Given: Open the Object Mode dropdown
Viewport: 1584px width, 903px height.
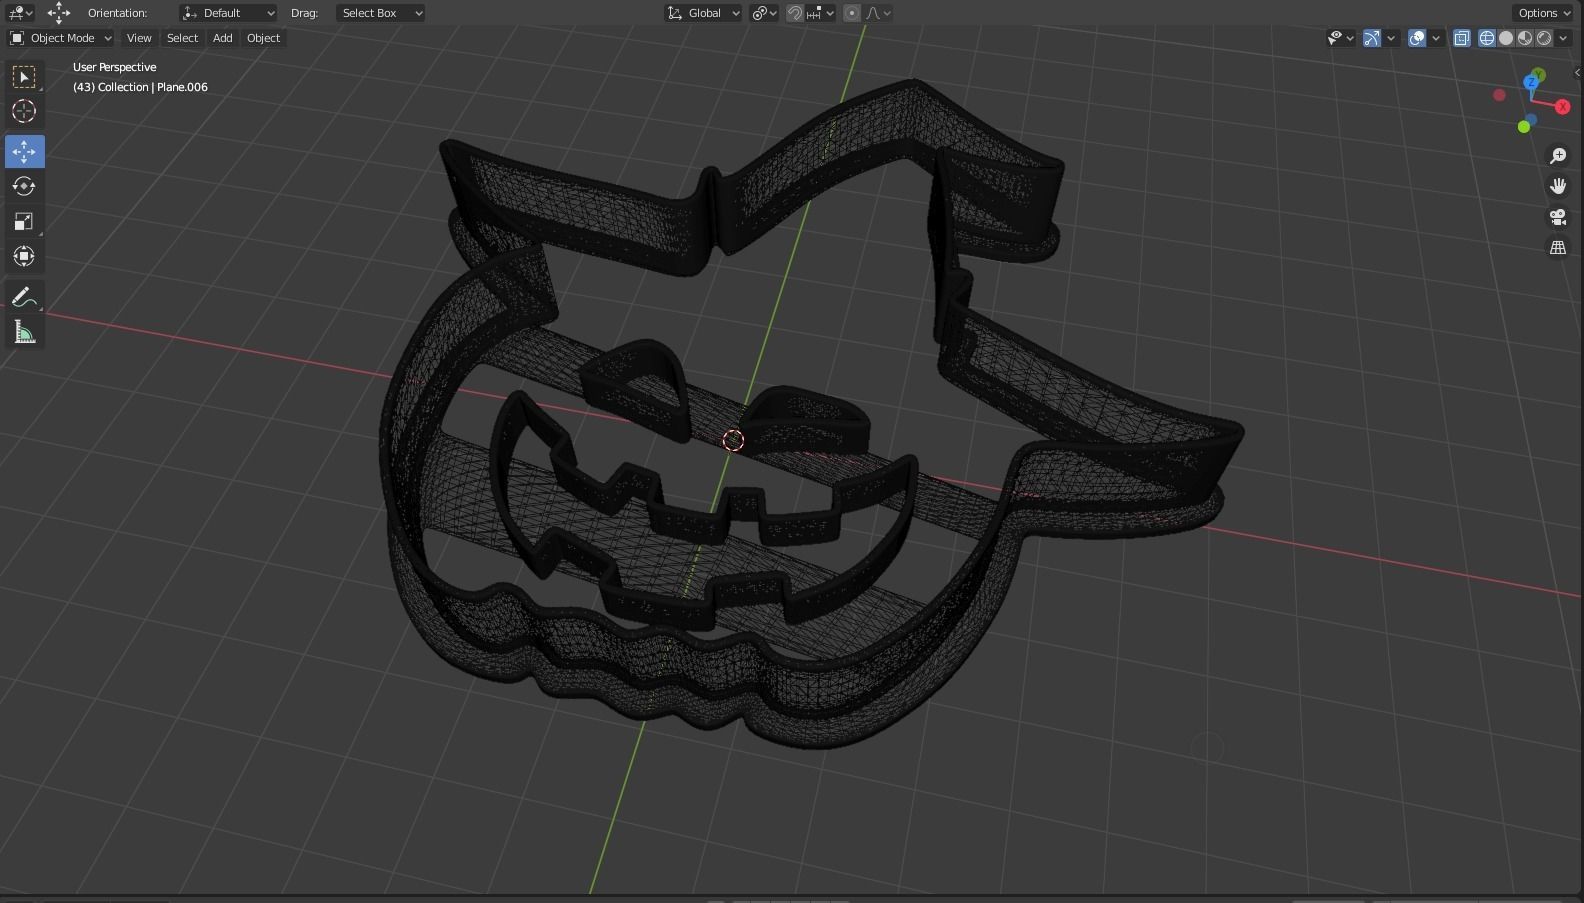Looking at the screenshot, I should [61, 38].
